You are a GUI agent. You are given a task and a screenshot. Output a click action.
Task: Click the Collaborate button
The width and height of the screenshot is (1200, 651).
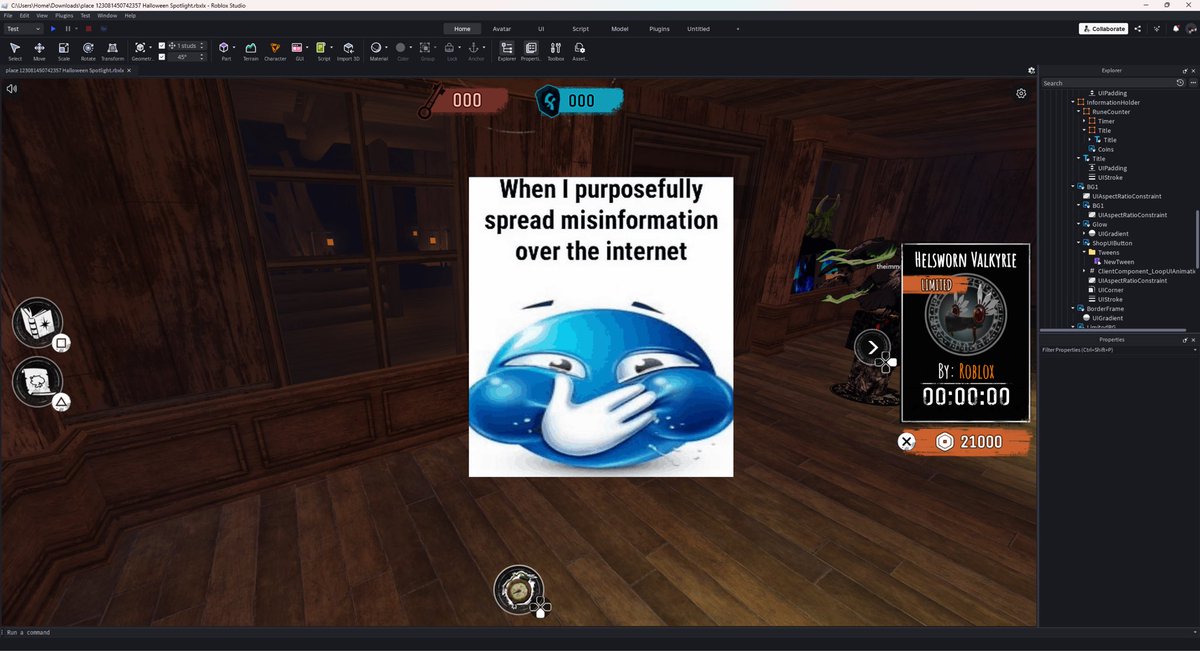click(x=1103, y=29)
